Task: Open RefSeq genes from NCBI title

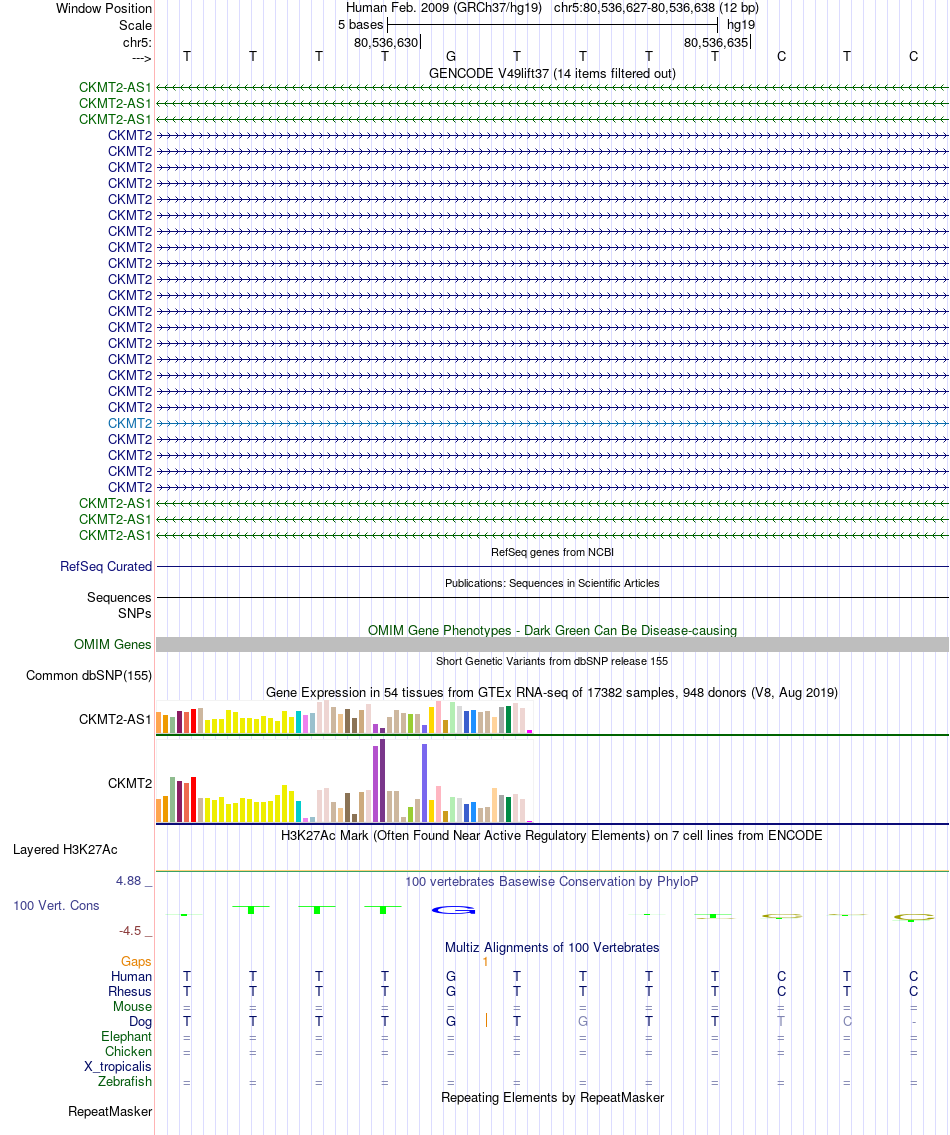Action: point(552,552)
